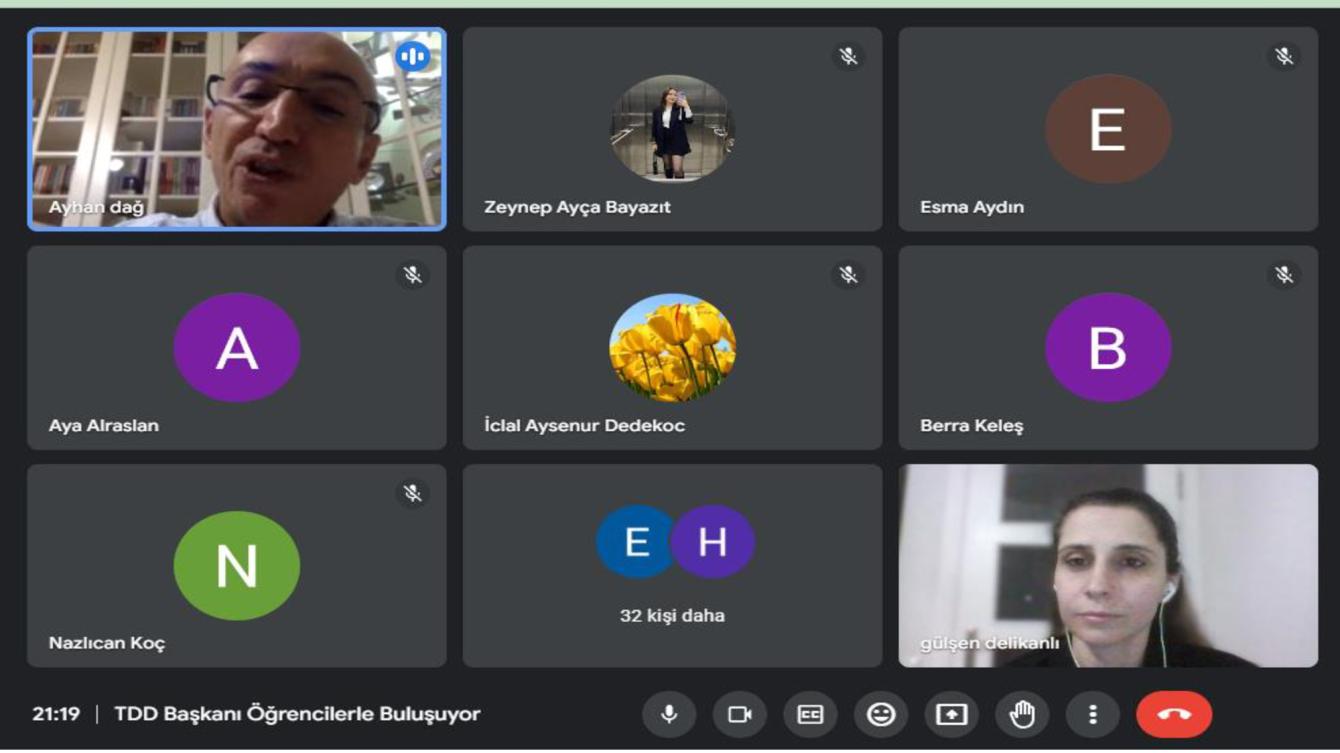1340x753 pixels.
Task: Turn the camera on or off
Action: 739,714
